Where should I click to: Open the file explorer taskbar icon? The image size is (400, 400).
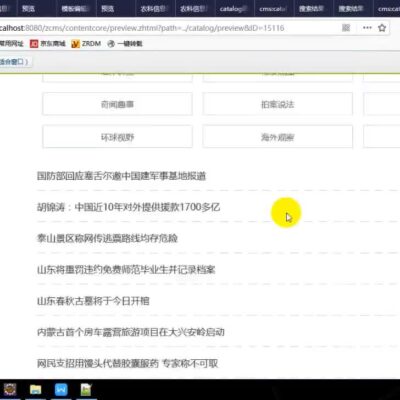click(x=35, y=389)
